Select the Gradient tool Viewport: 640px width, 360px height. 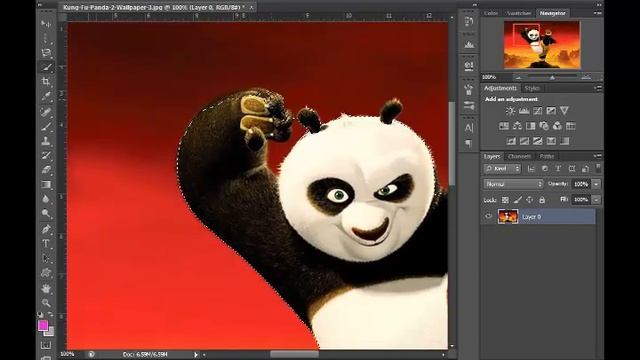(46, 184)
